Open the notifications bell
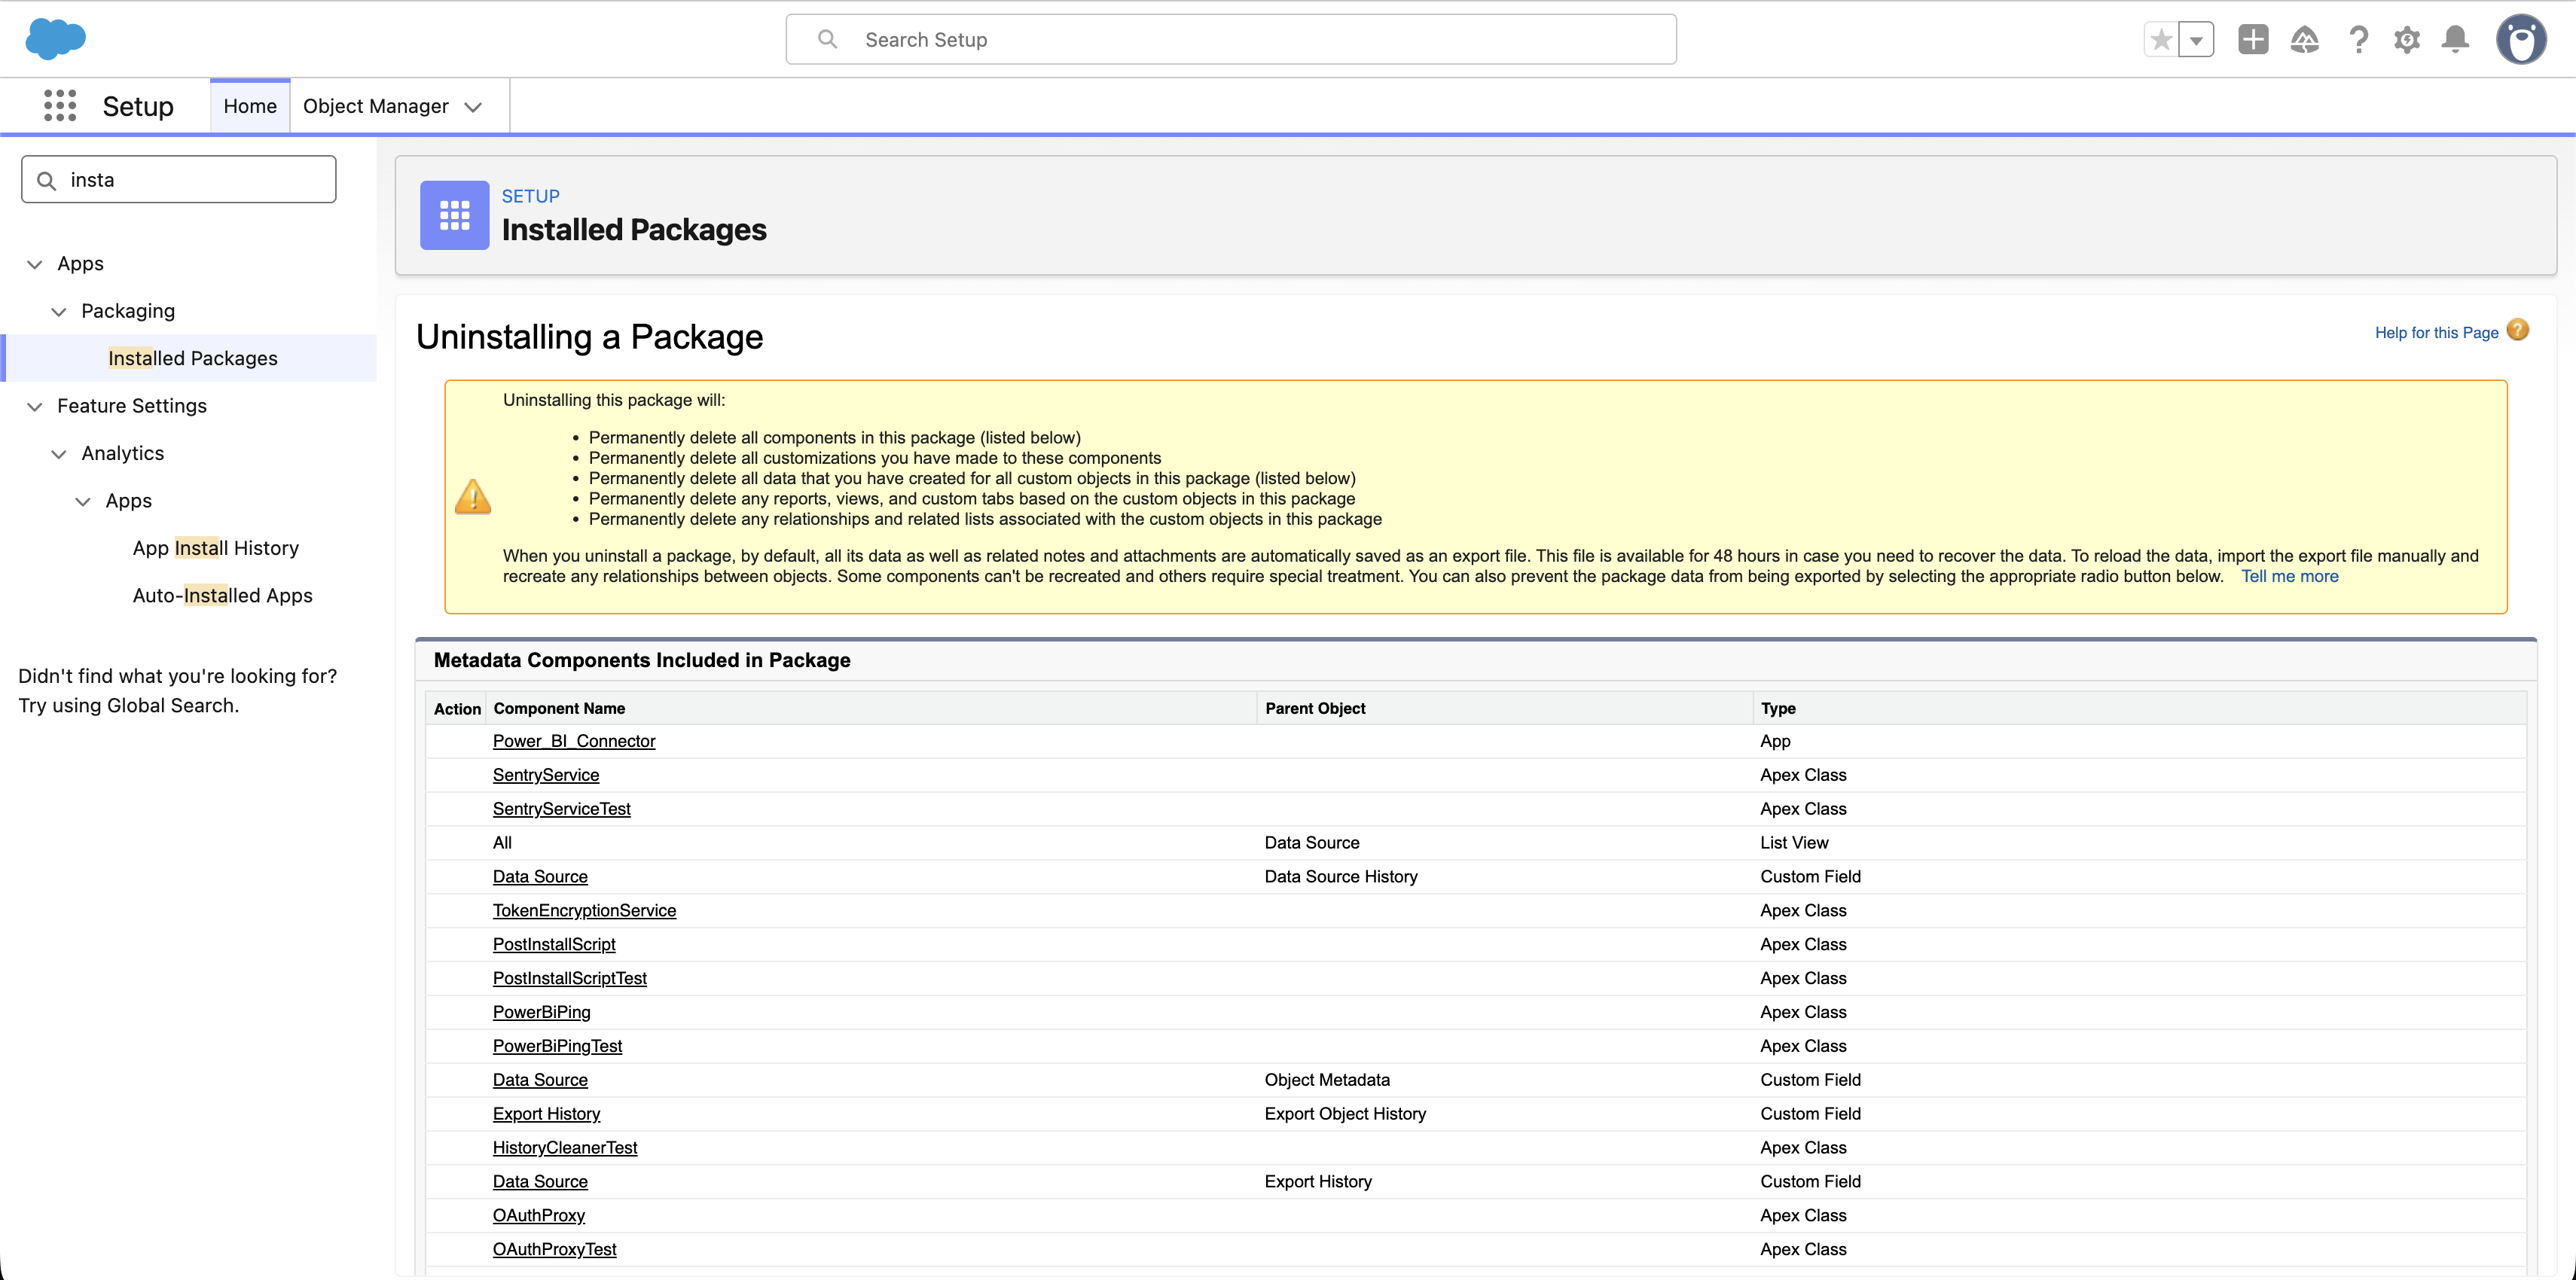 (2455, 40)
